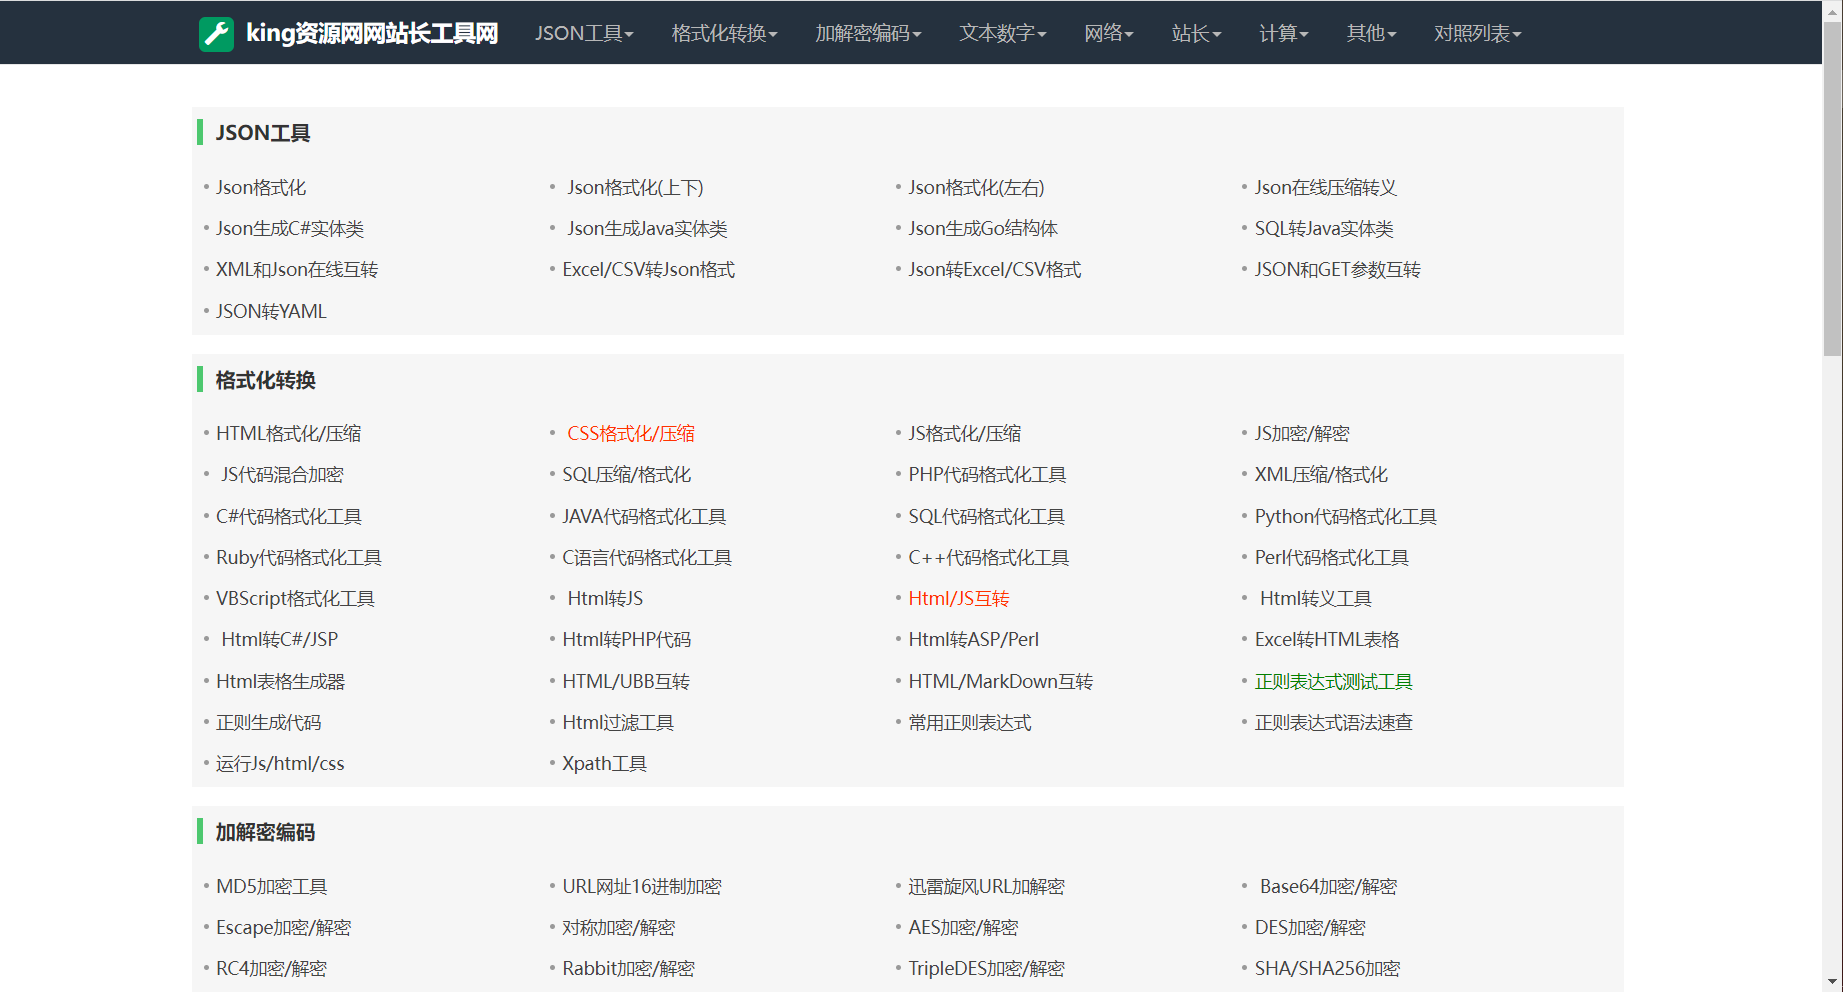
Task: Open the Json格式化(上下) tool
Action: (x=635, y=187)
